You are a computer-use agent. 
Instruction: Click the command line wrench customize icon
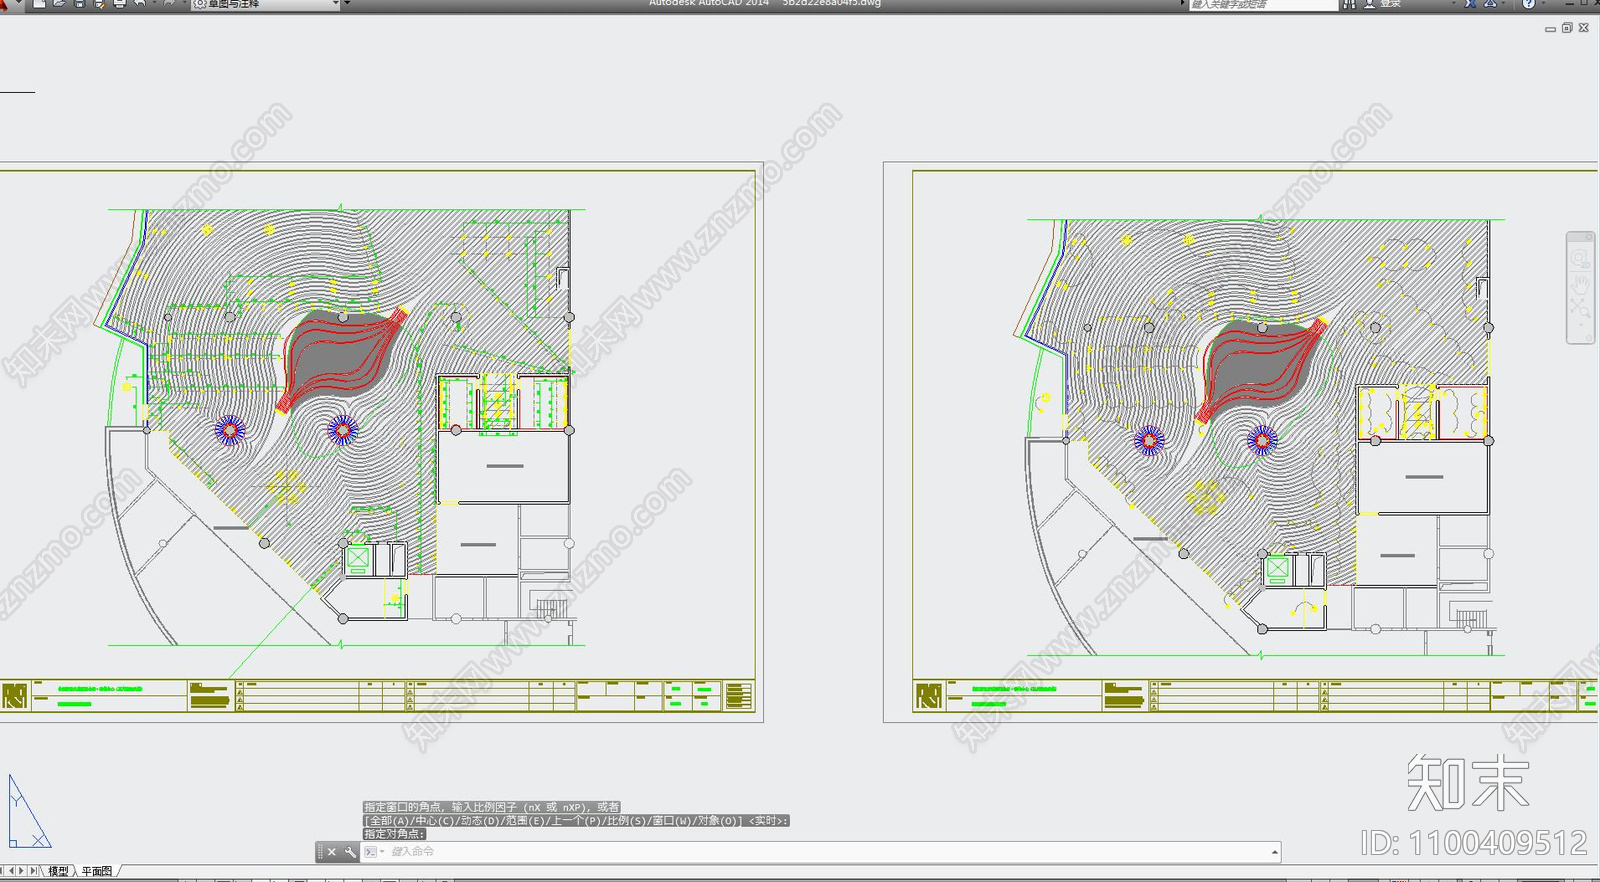[x=350, y=852]
